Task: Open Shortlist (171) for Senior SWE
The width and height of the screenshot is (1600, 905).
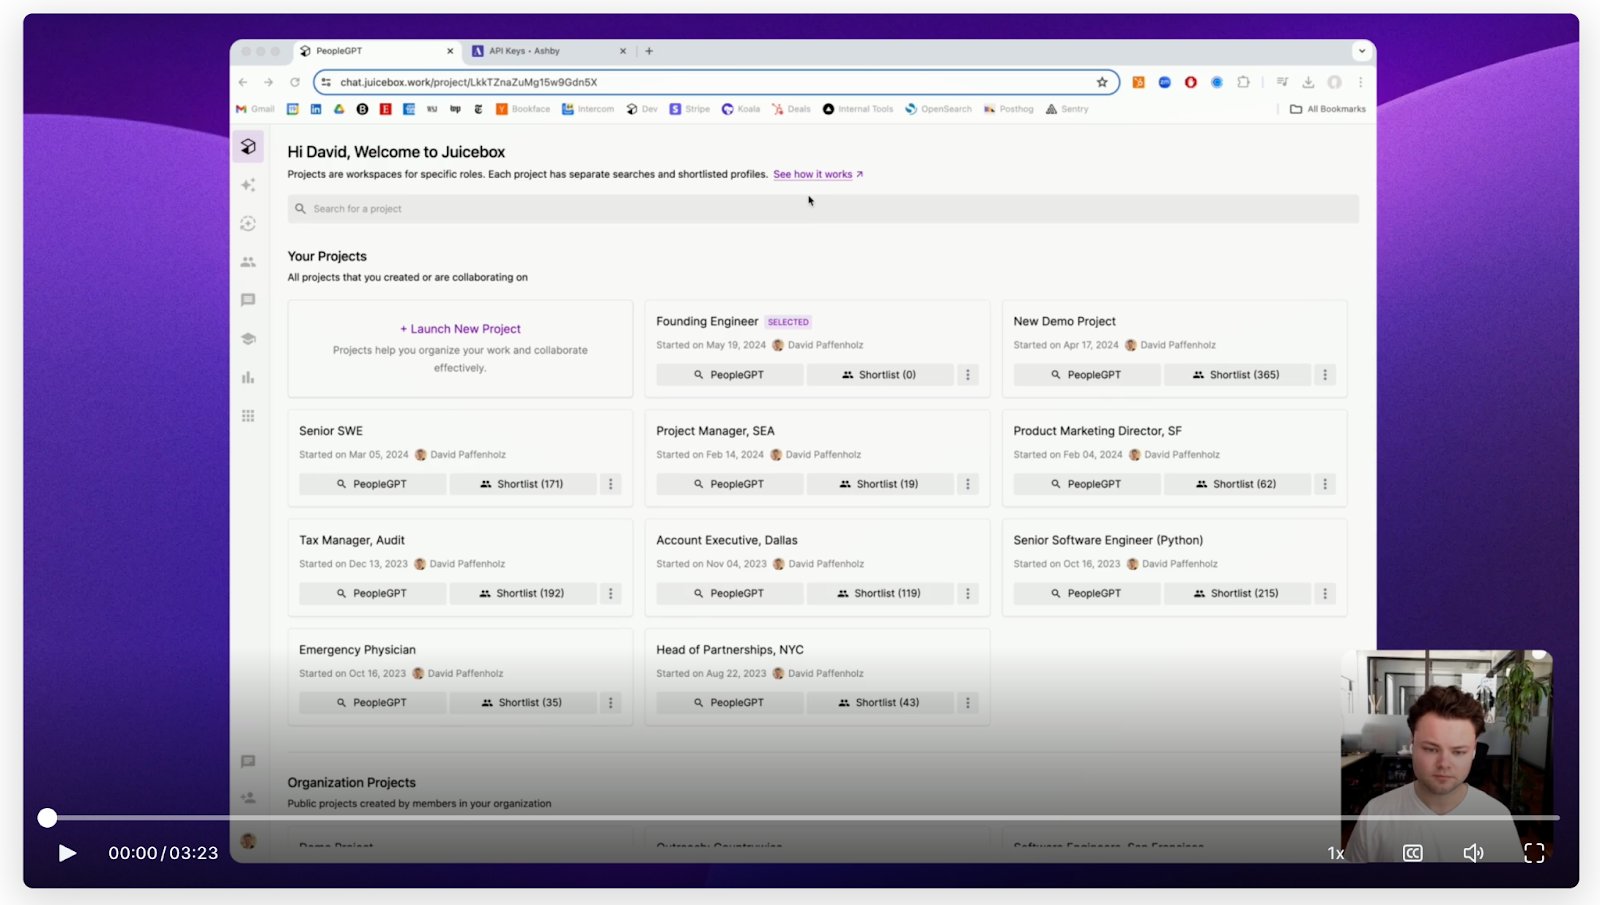Action: (522, 484)
